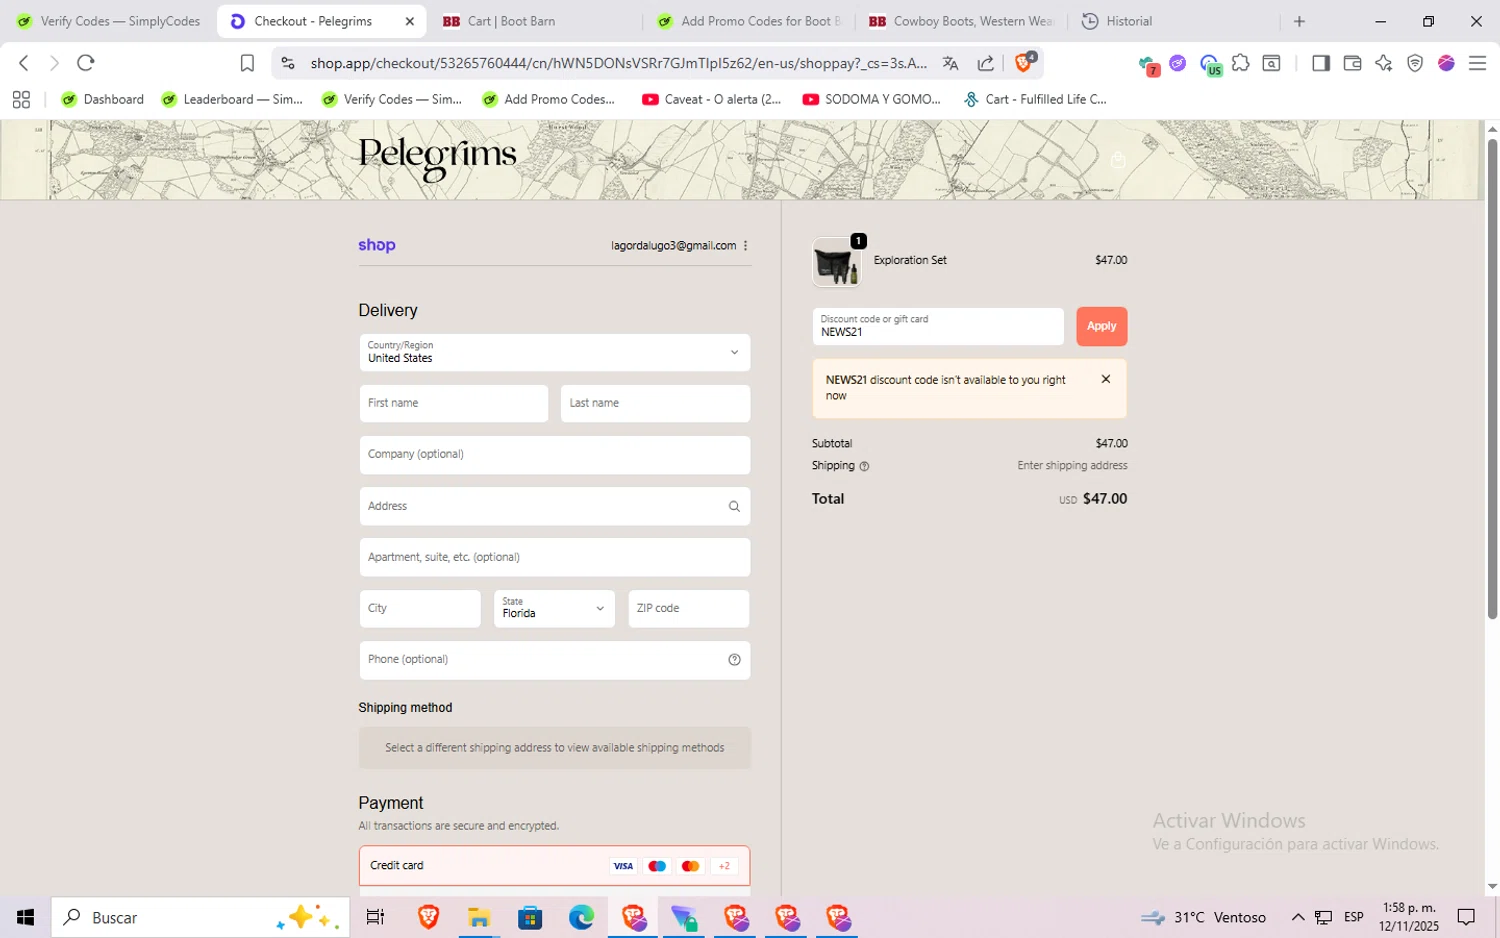Click the City field
Viewport: 1500px width, 938px height.
coord(420,608)
